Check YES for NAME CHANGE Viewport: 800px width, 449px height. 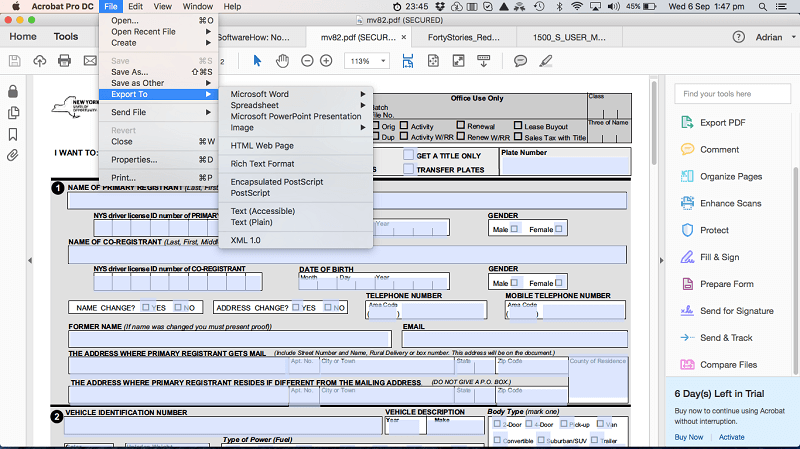coord(146,307)
